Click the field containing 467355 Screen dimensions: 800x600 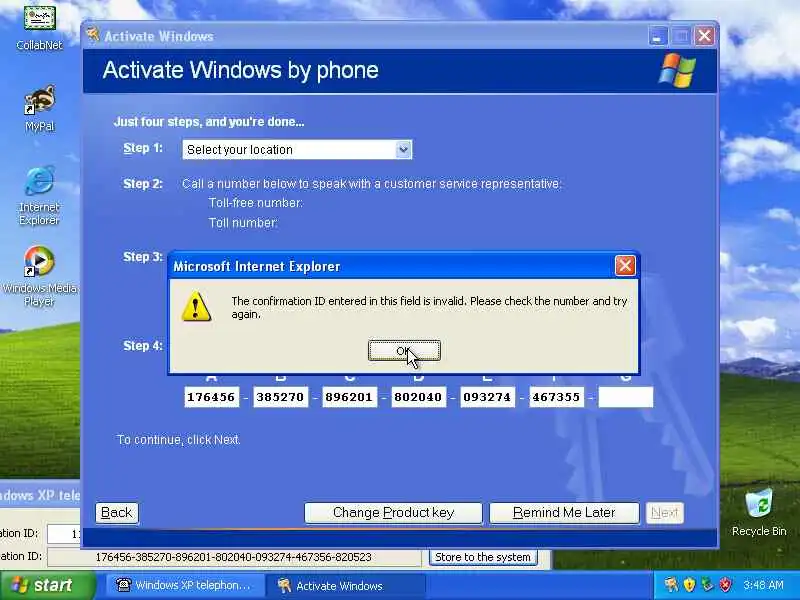(x=556, y=397)
